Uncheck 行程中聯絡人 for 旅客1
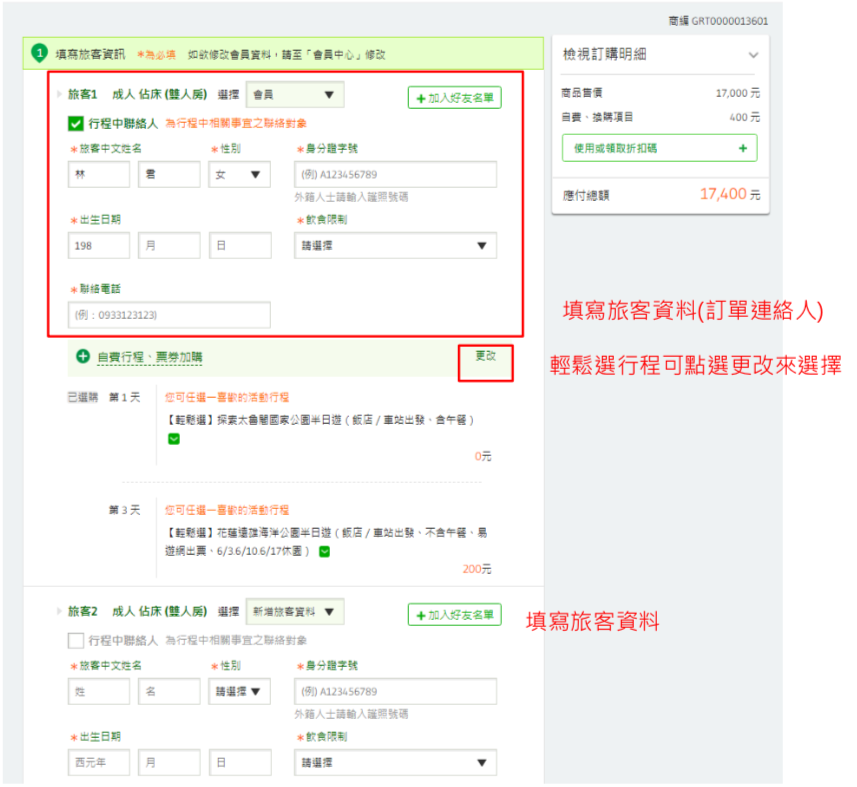Screen dimensions: 857x787 [75, 124]
